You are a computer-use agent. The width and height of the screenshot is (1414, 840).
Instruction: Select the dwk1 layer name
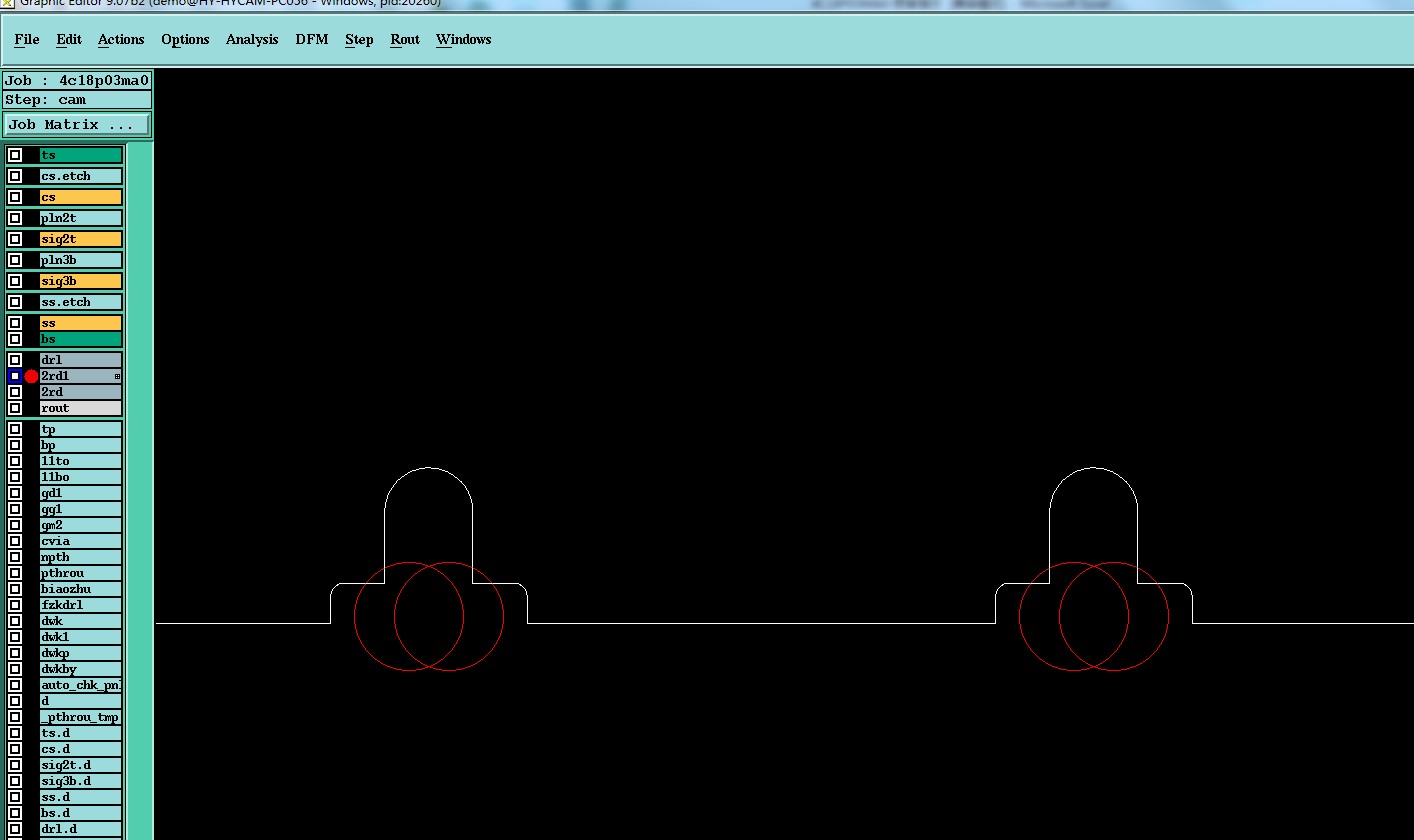80,637
